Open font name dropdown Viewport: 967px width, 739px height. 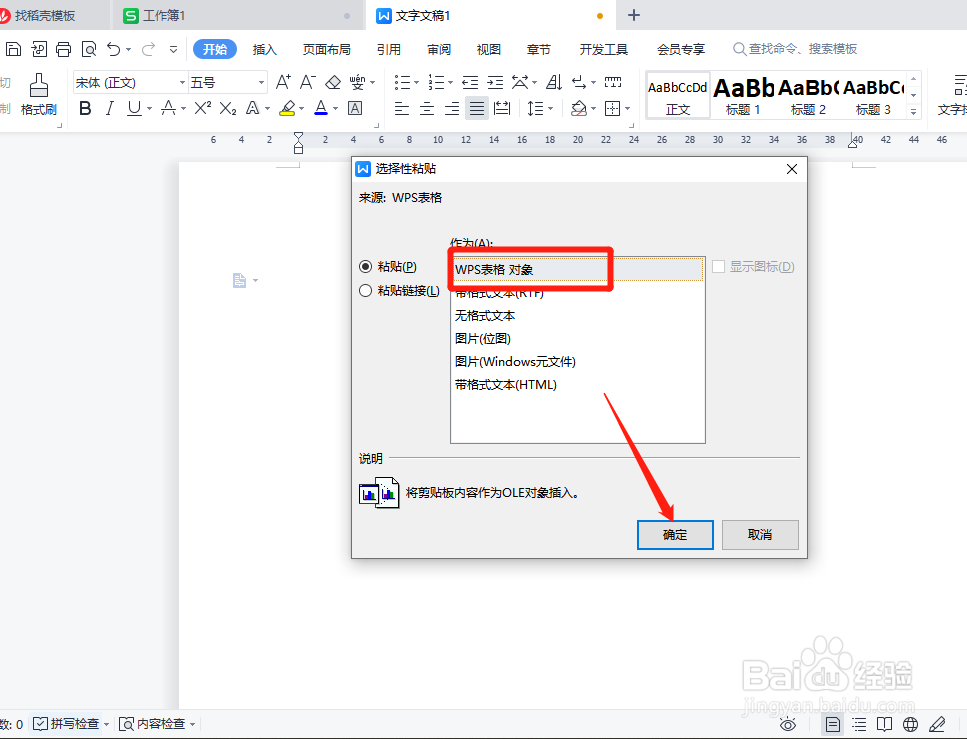[x=183, y=82]
